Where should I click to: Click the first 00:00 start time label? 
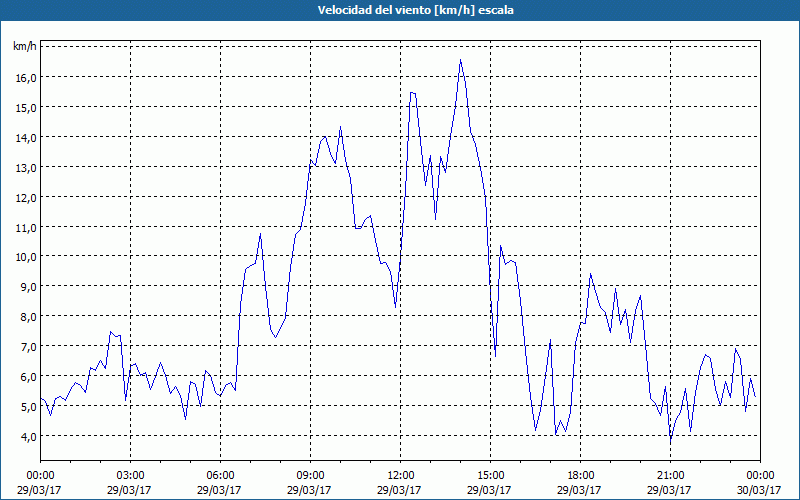41,476
